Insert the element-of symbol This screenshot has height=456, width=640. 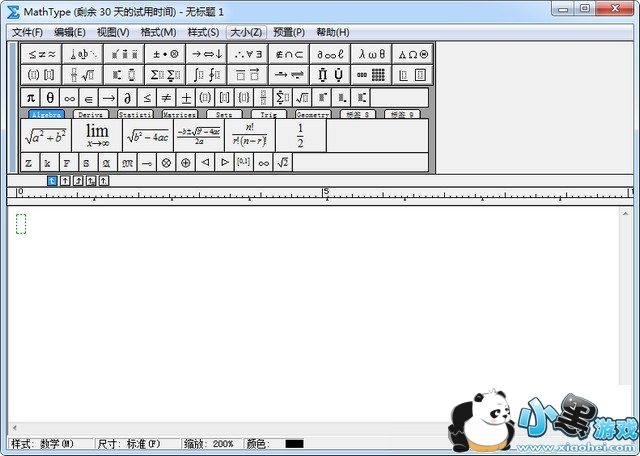(89, 98)
